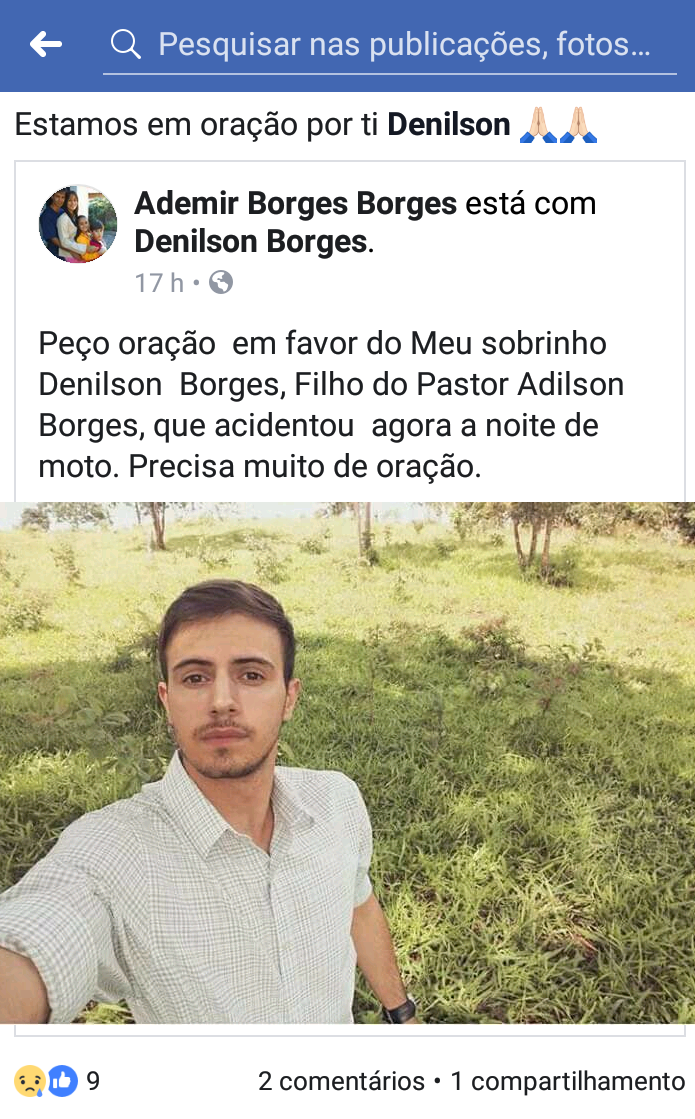695x1119 pixels.
Task: Open the search publications input field
Action: tap(390, 44)
